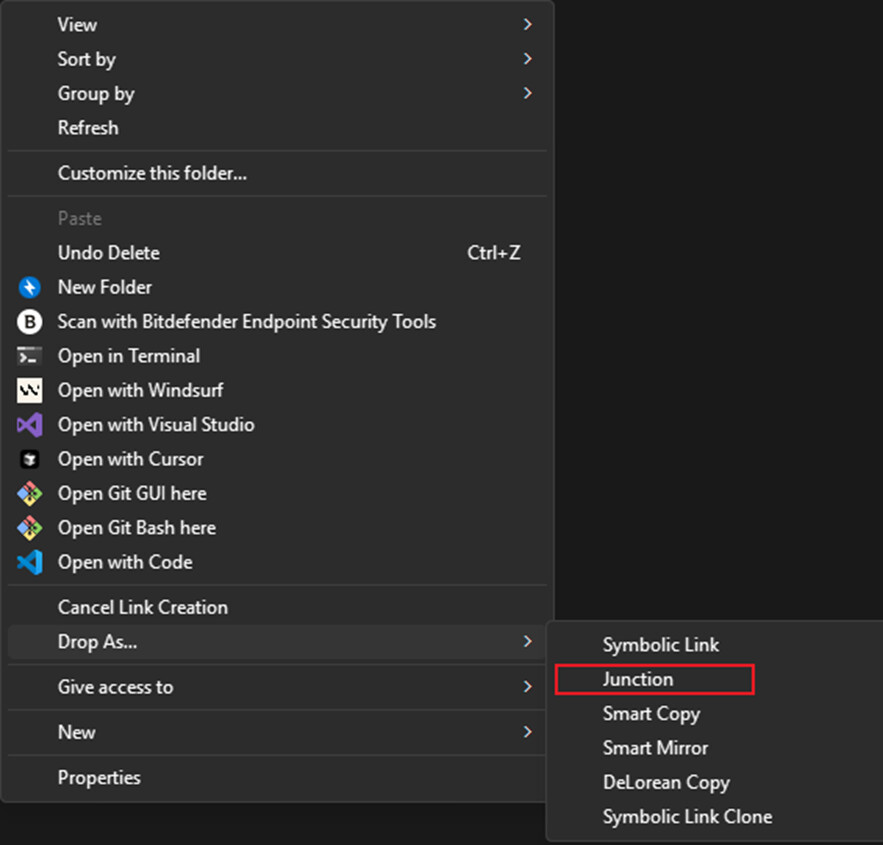Click the Terminal icon
Image resolution: width=883 pixels, height=845 pixels.
(29, 356)
